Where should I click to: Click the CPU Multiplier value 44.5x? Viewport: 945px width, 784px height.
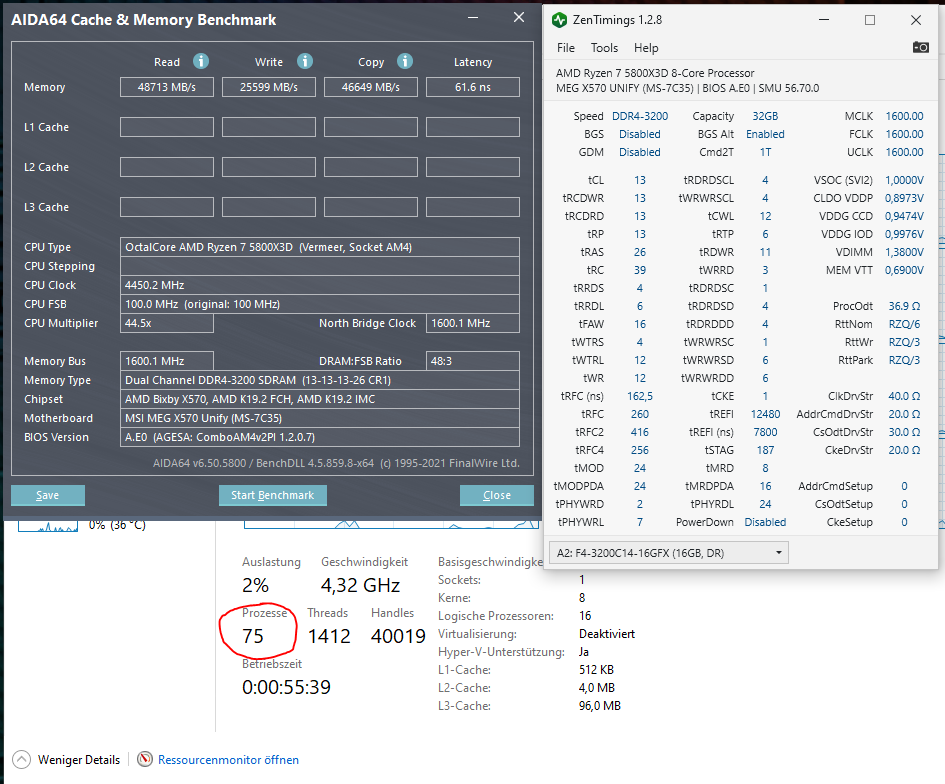tap(167, 323)
